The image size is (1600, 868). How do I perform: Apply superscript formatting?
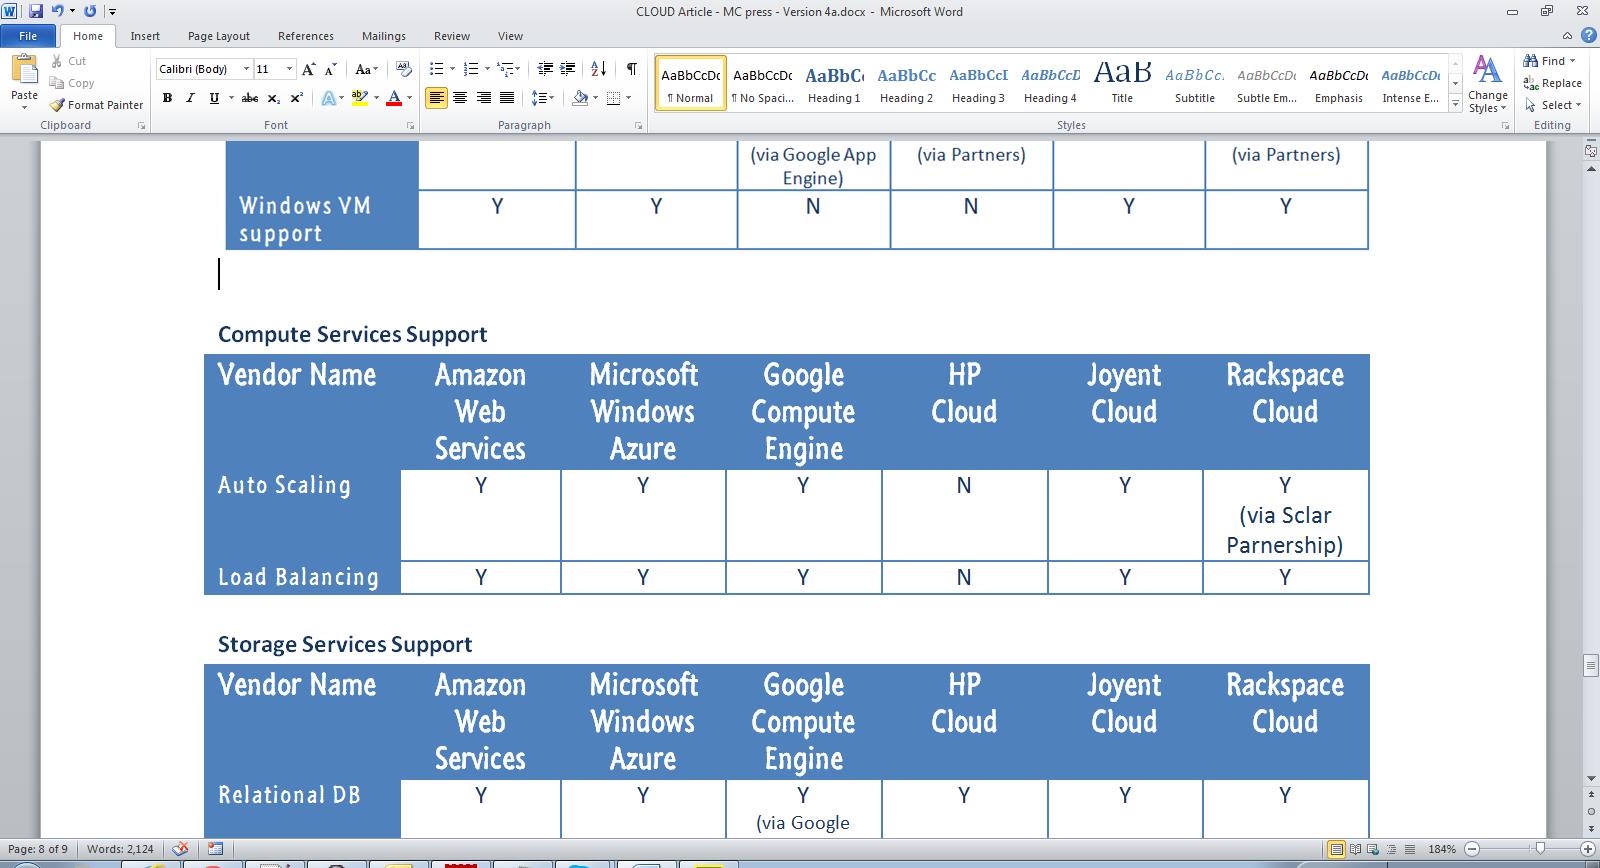click(x=297, y=98)
